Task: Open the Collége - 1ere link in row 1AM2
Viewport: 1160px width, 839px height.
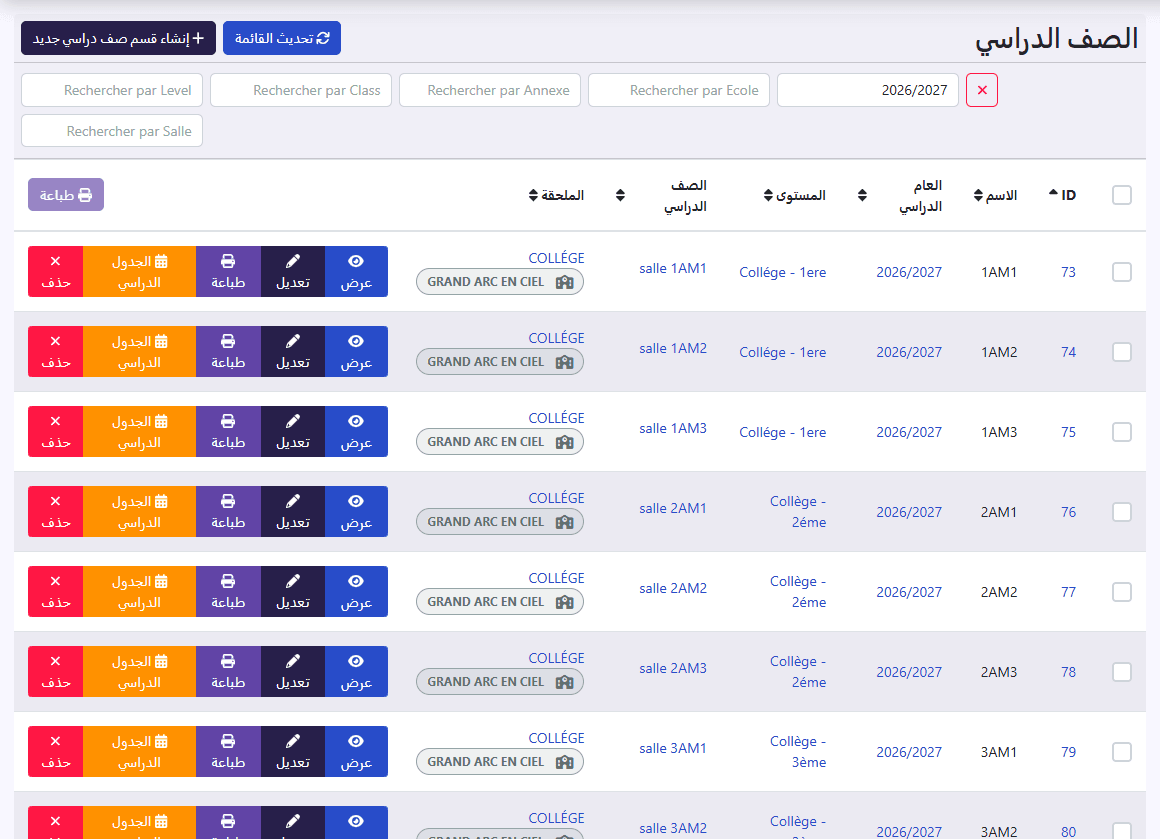Action: point(783,352)
